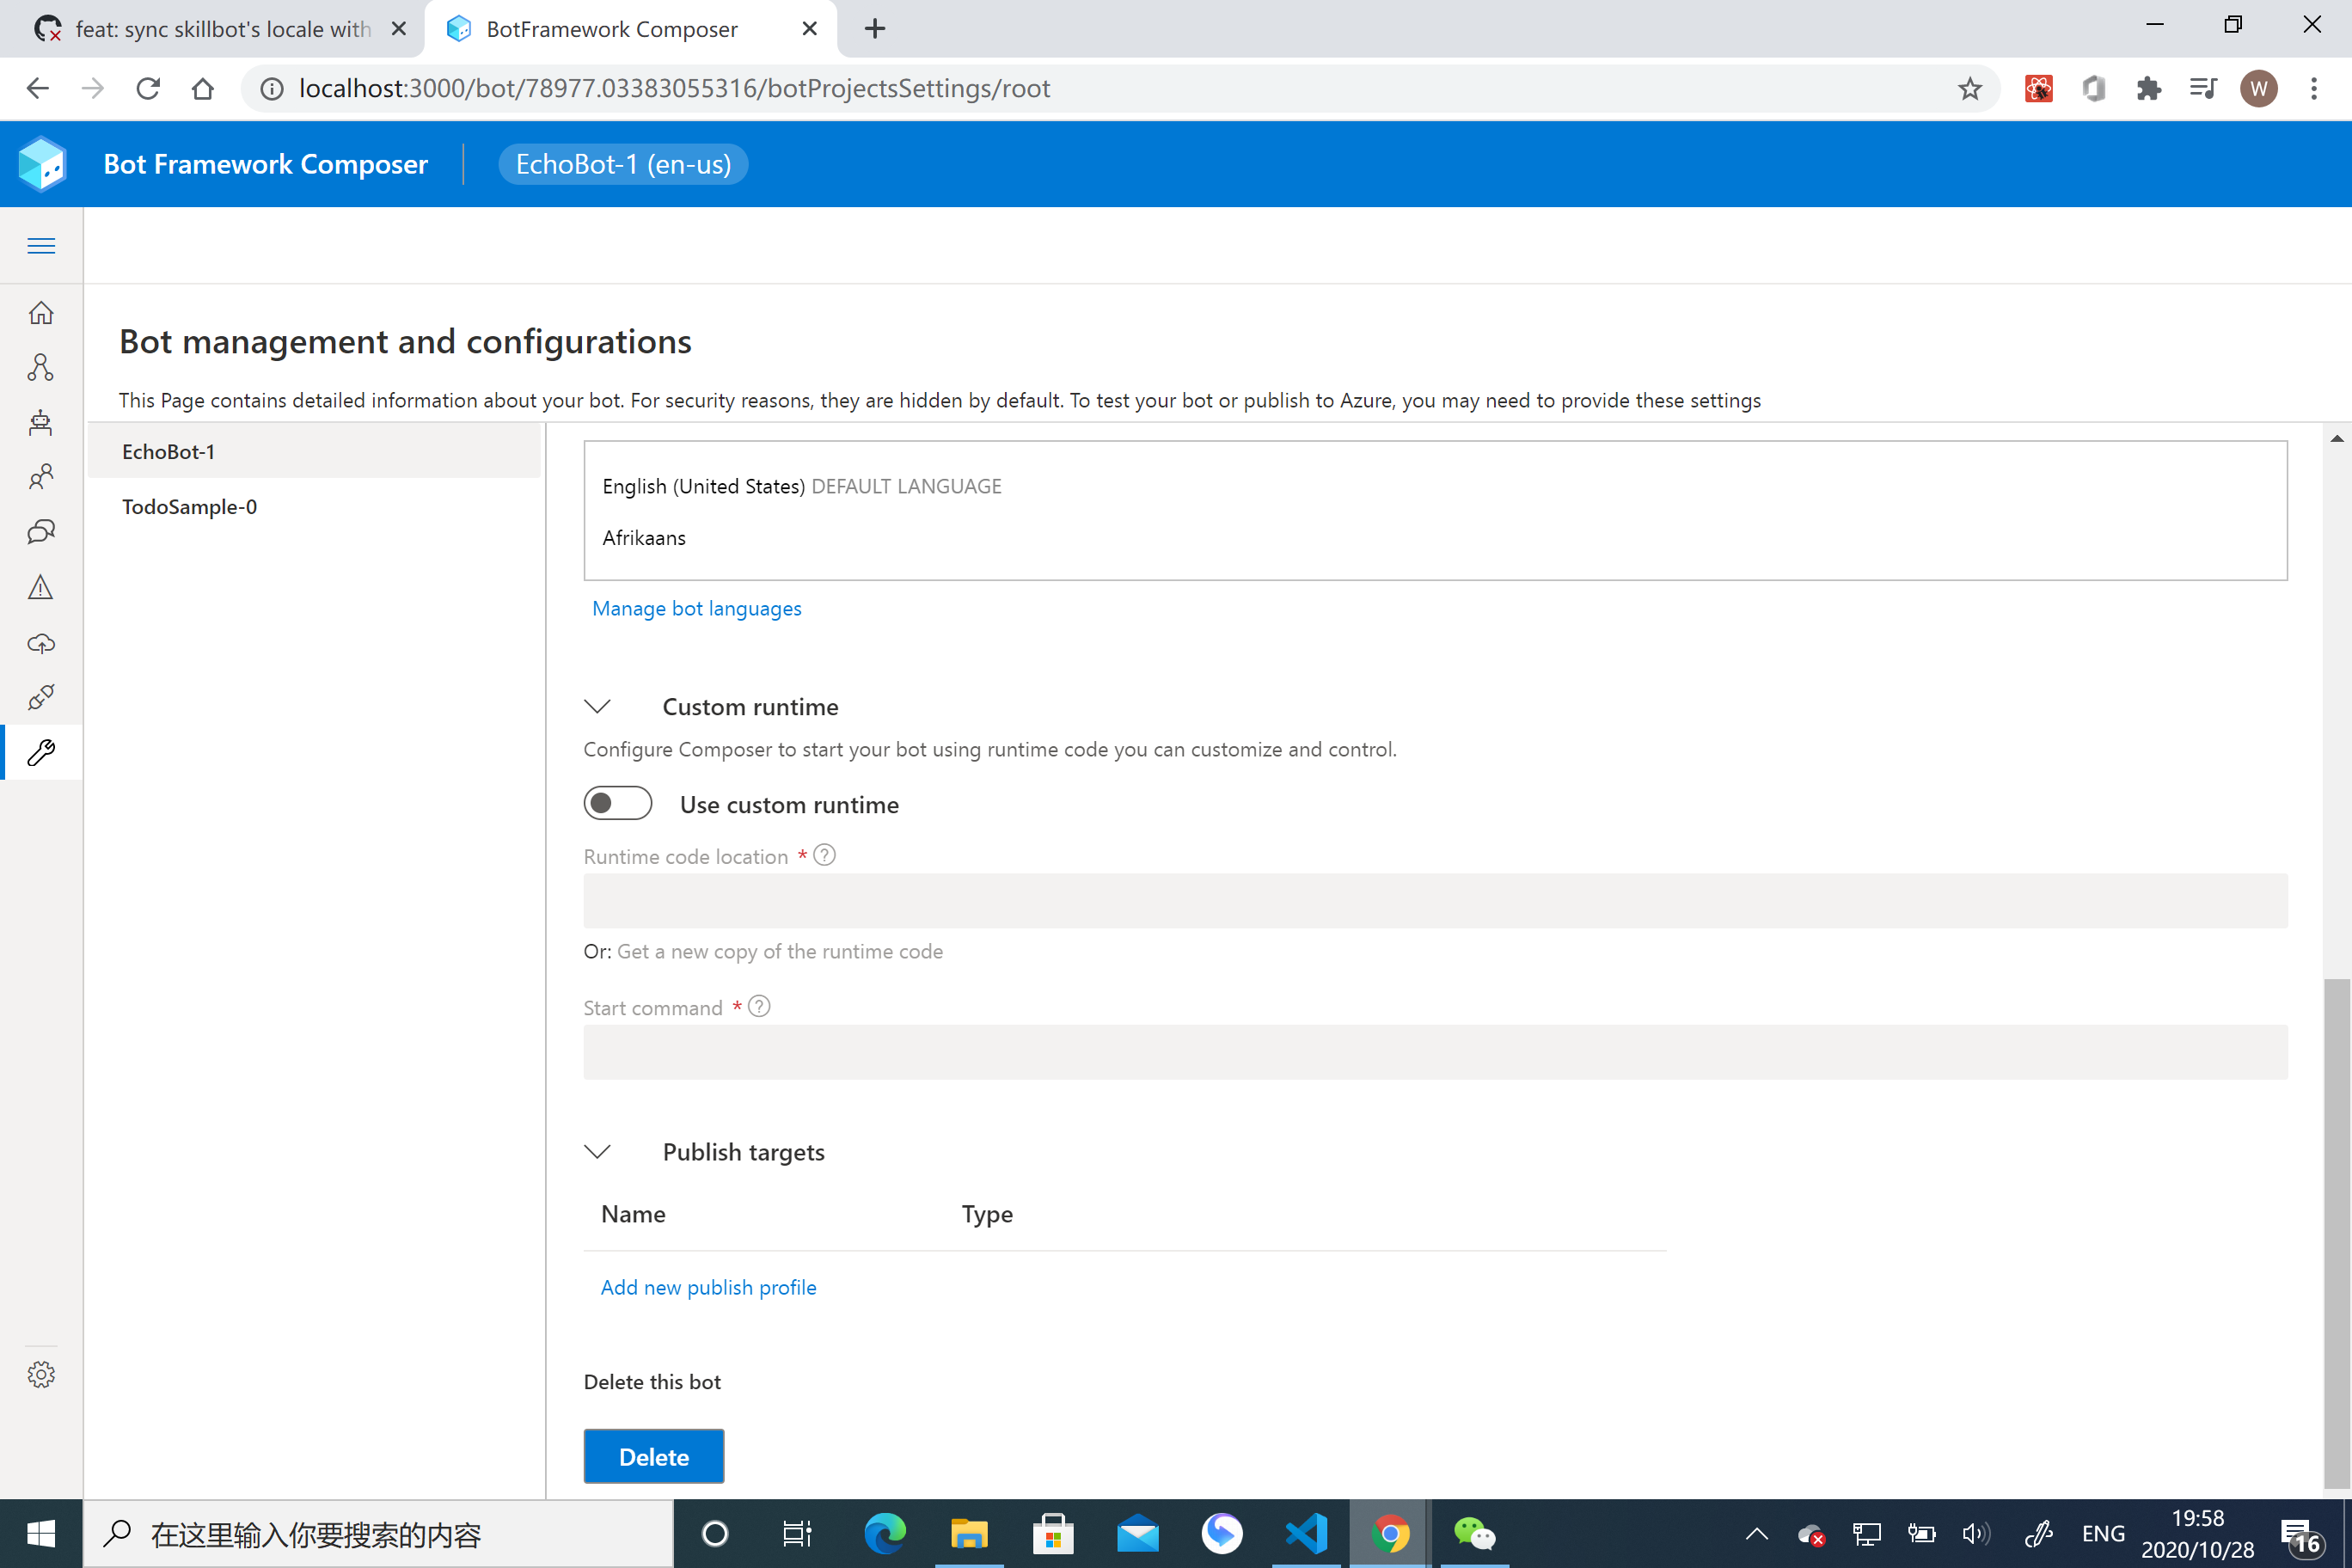Collapse the Publish targets section
Screen dimensions: 2352x1568
coord(598,1152)
